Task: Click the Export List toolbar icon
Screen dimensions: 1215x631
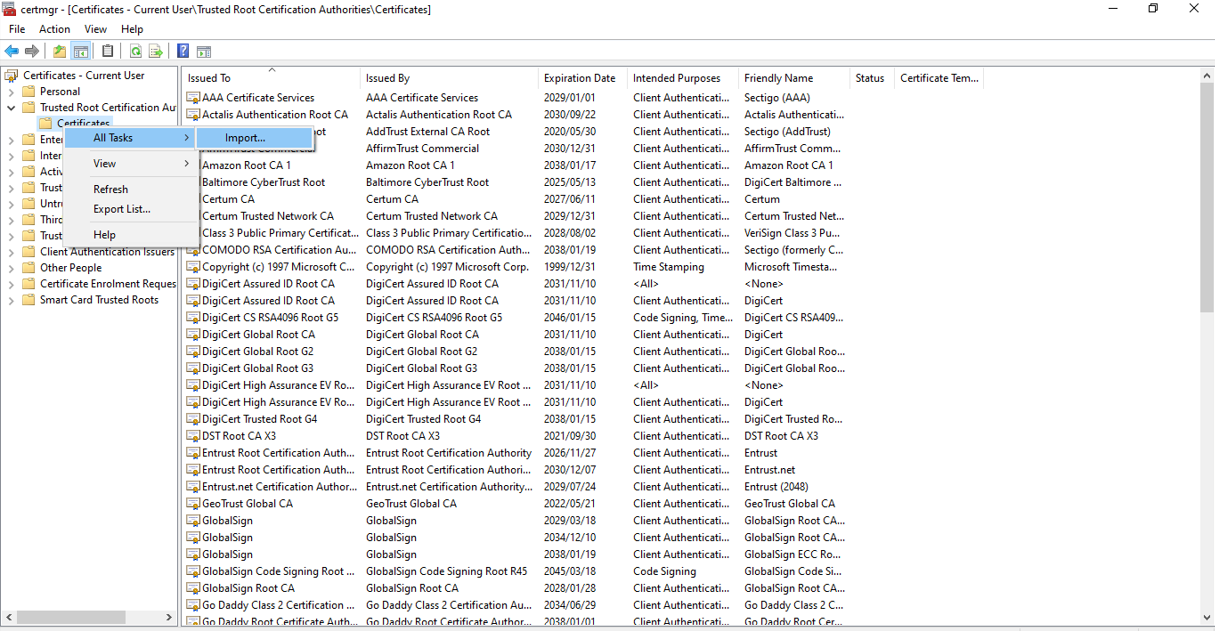Action: (156, 51)
